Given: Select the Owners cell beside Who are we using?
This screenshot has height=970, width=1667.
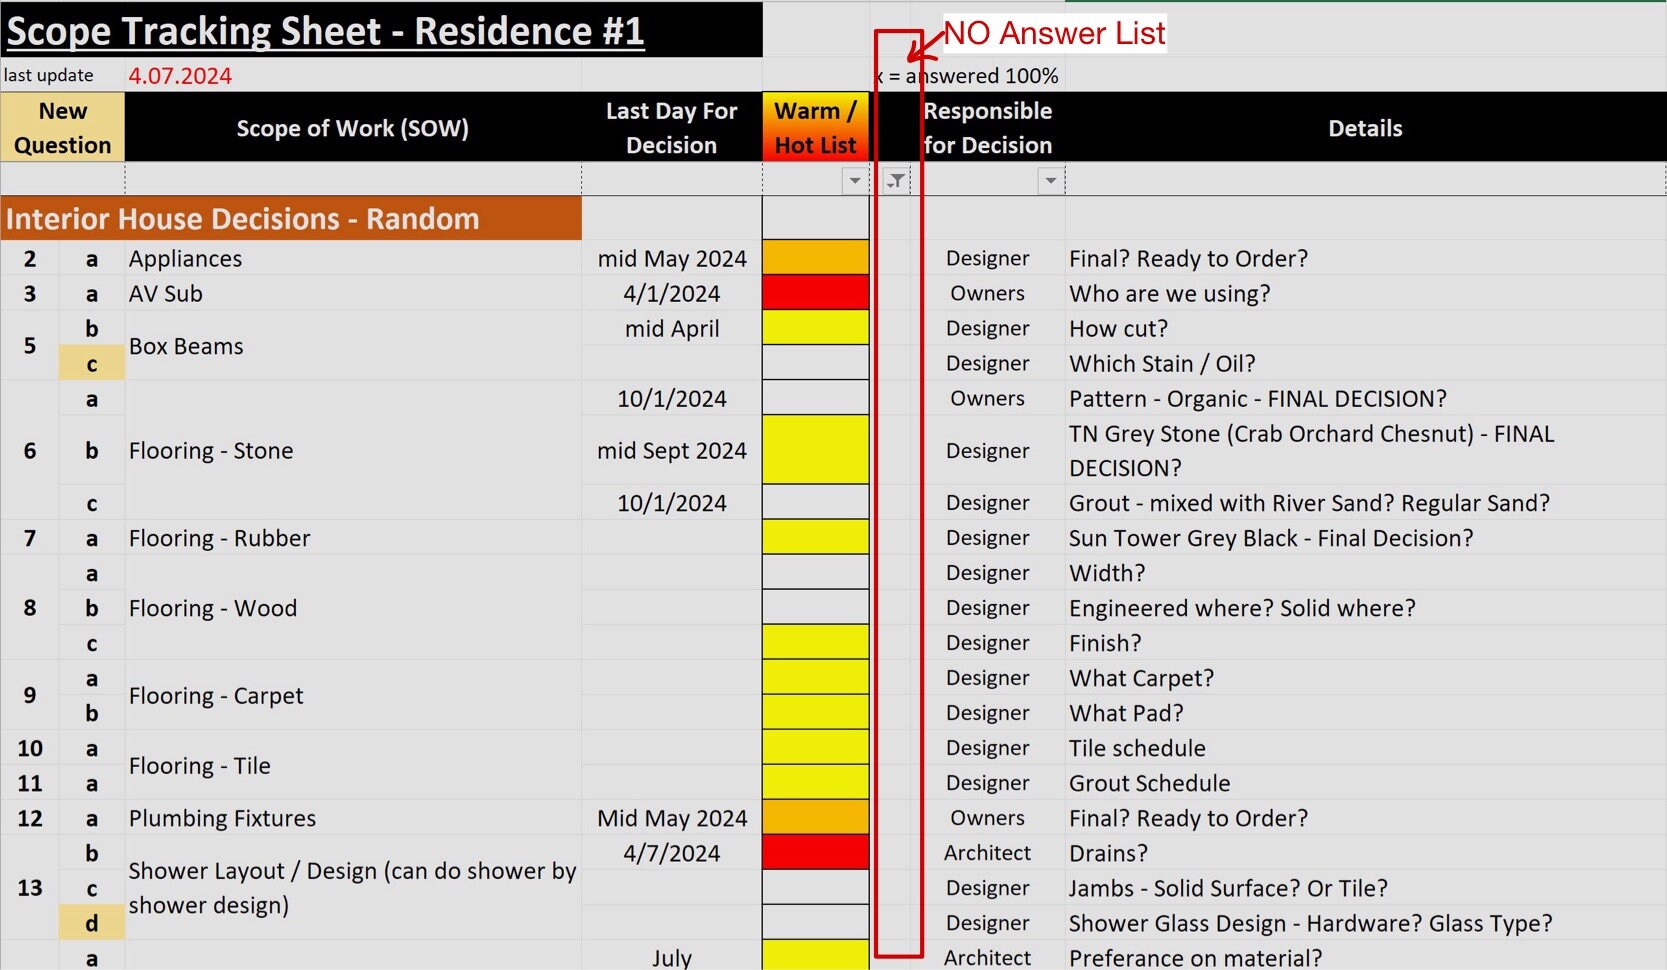Looking at the screenshot, I should click(x=986, y=293).
